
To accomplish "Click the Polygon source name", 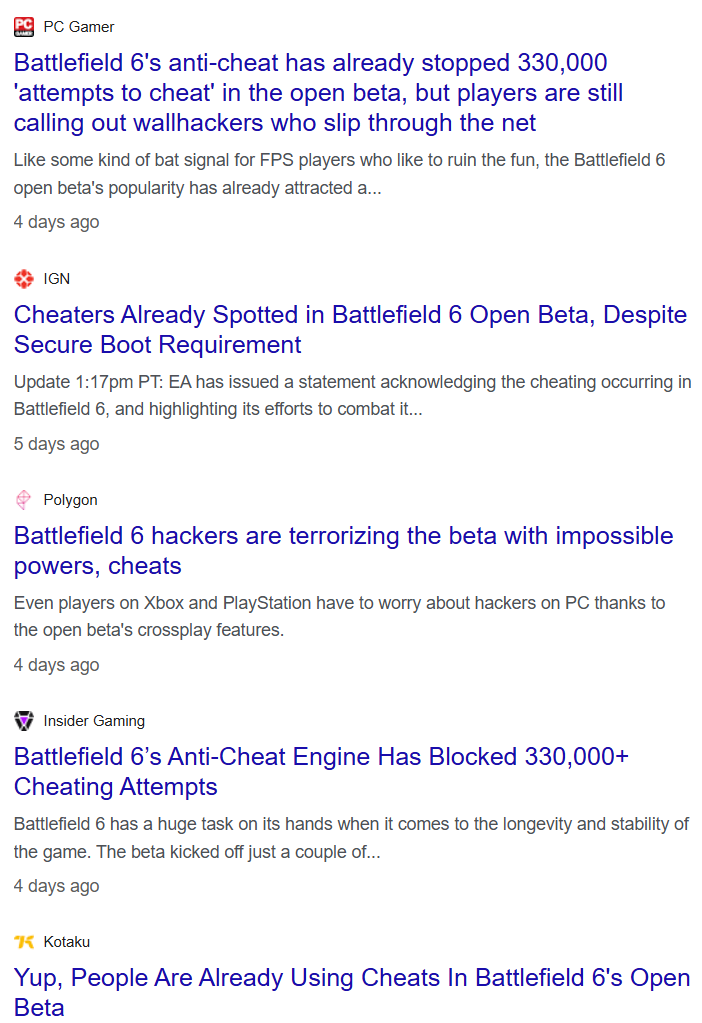I will tap(70, 500).
